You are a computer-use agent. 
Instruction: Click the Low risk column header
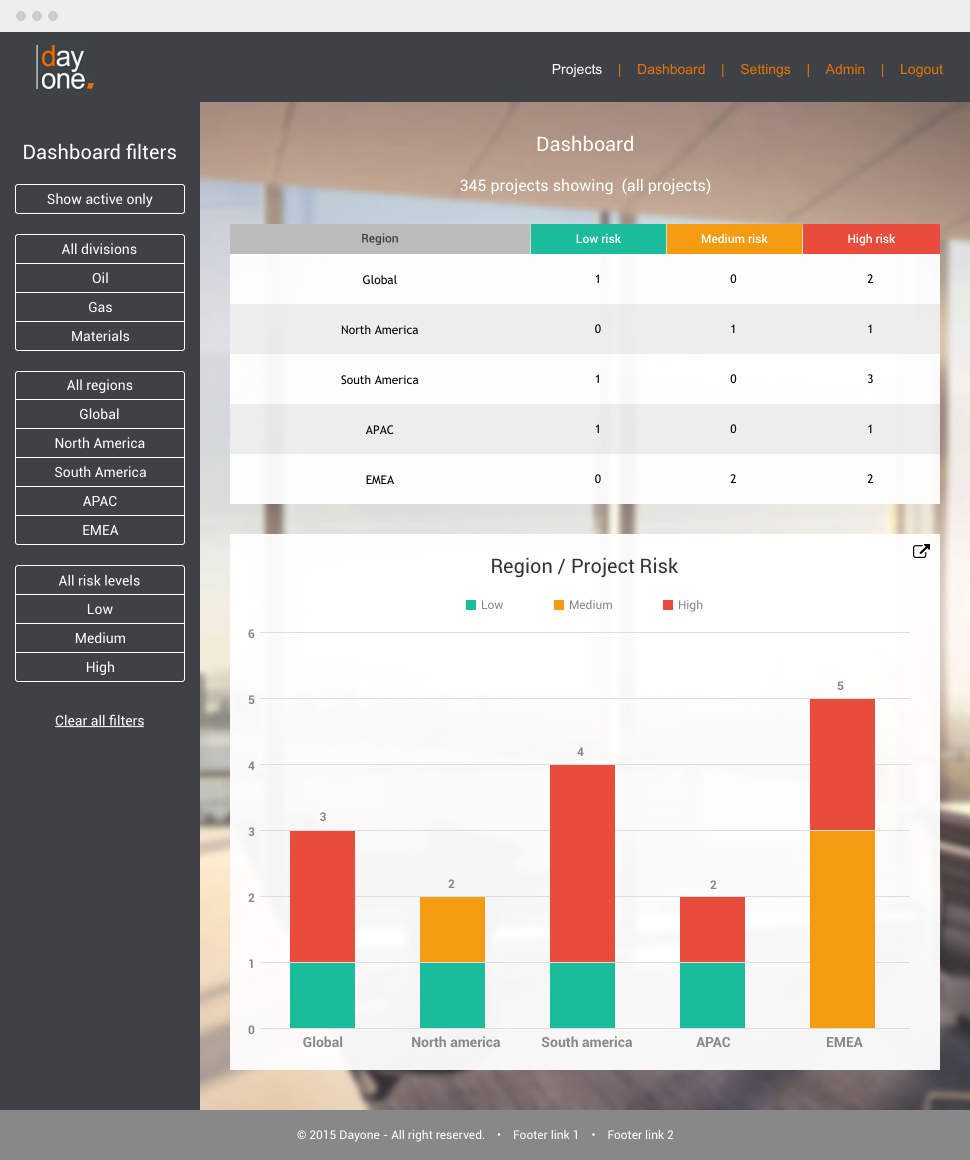click(x=598, y=239)
